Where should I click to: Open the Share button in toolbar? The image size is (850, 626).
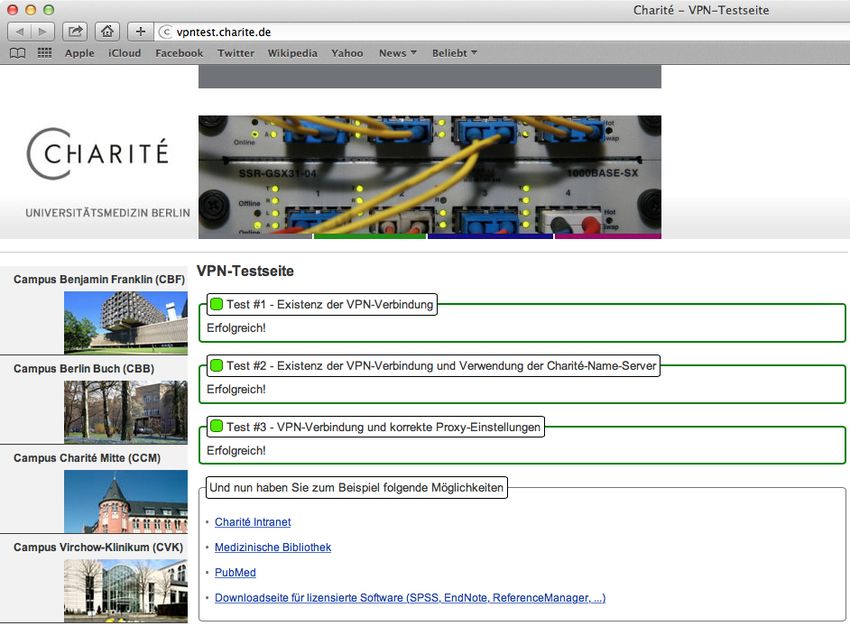75,31
